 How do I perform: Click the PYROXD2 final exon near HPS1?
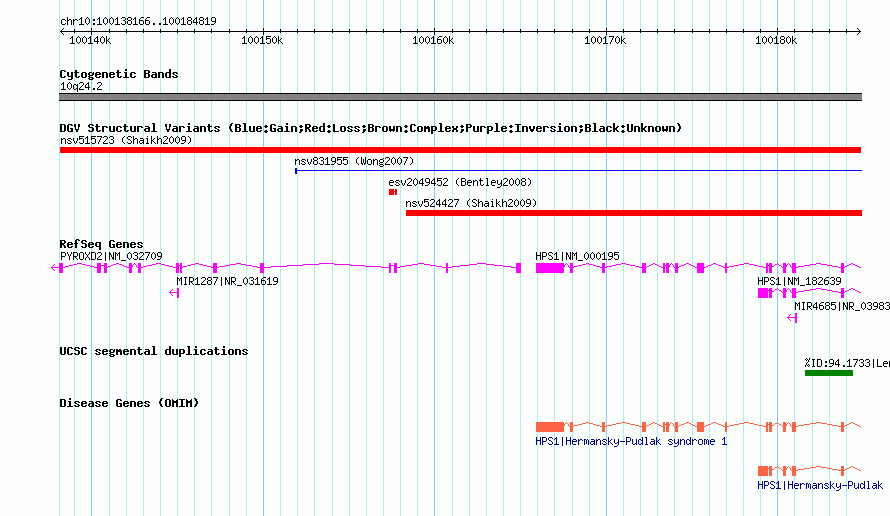click(518, 268)
